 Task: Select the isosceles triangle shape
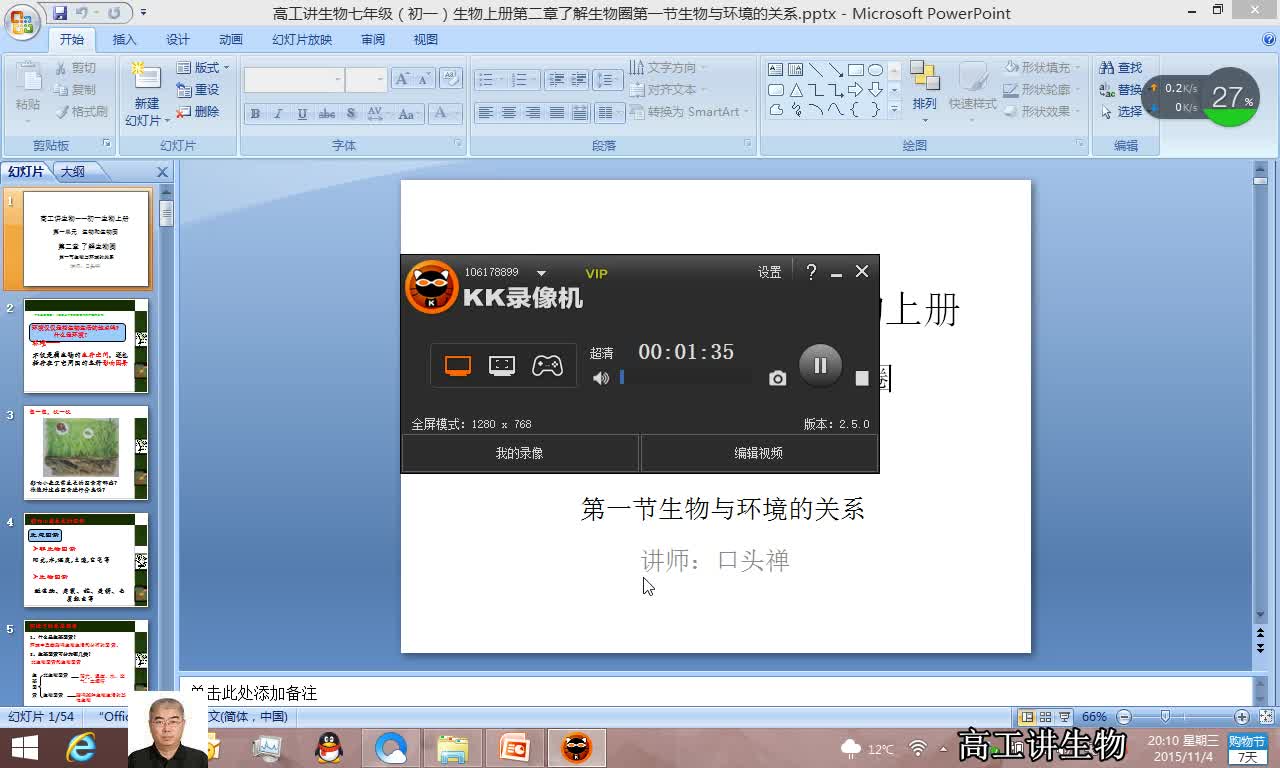(796, 90)
